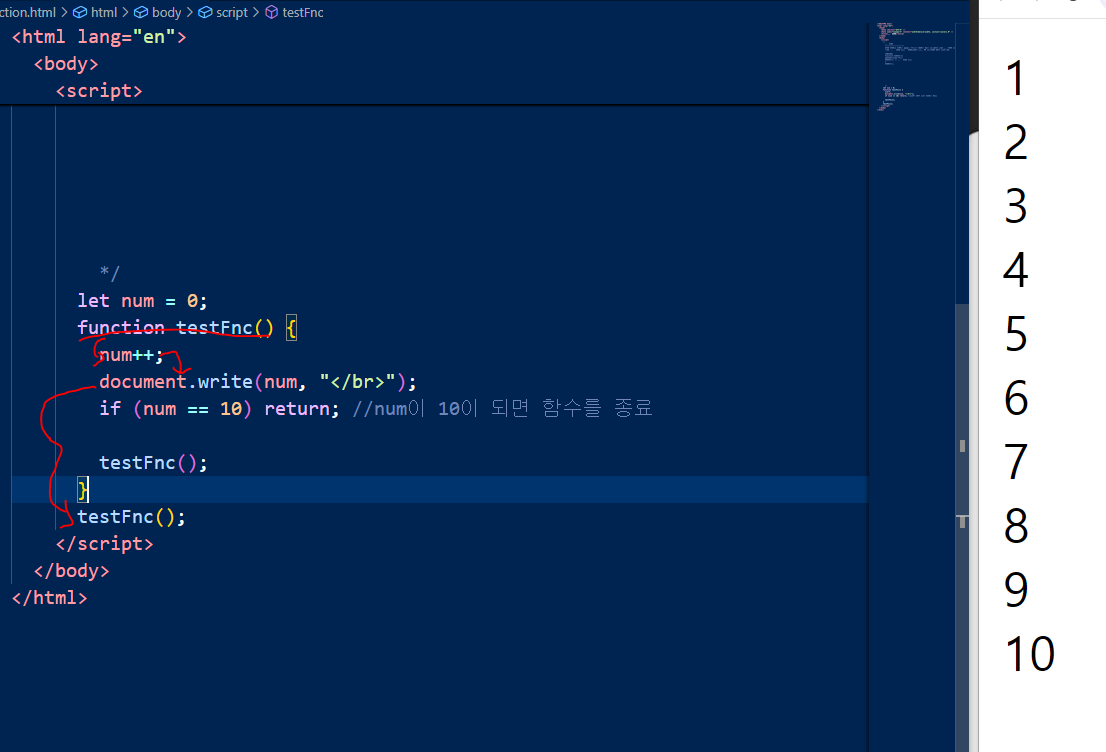Click the file name breadcrumb ending 'ction.html'
1106x752 pixels.
point(28,12)
